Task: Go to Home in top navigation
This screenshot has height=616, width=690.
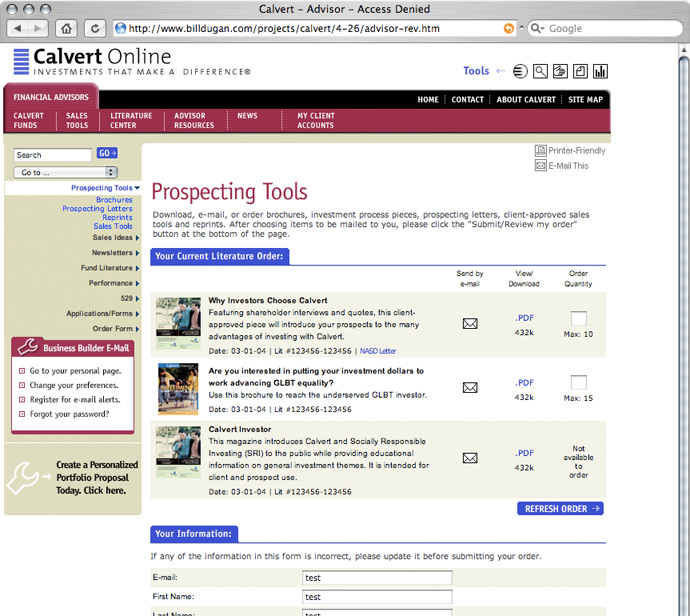Action: pyautogui.click(x=428, y=99)
